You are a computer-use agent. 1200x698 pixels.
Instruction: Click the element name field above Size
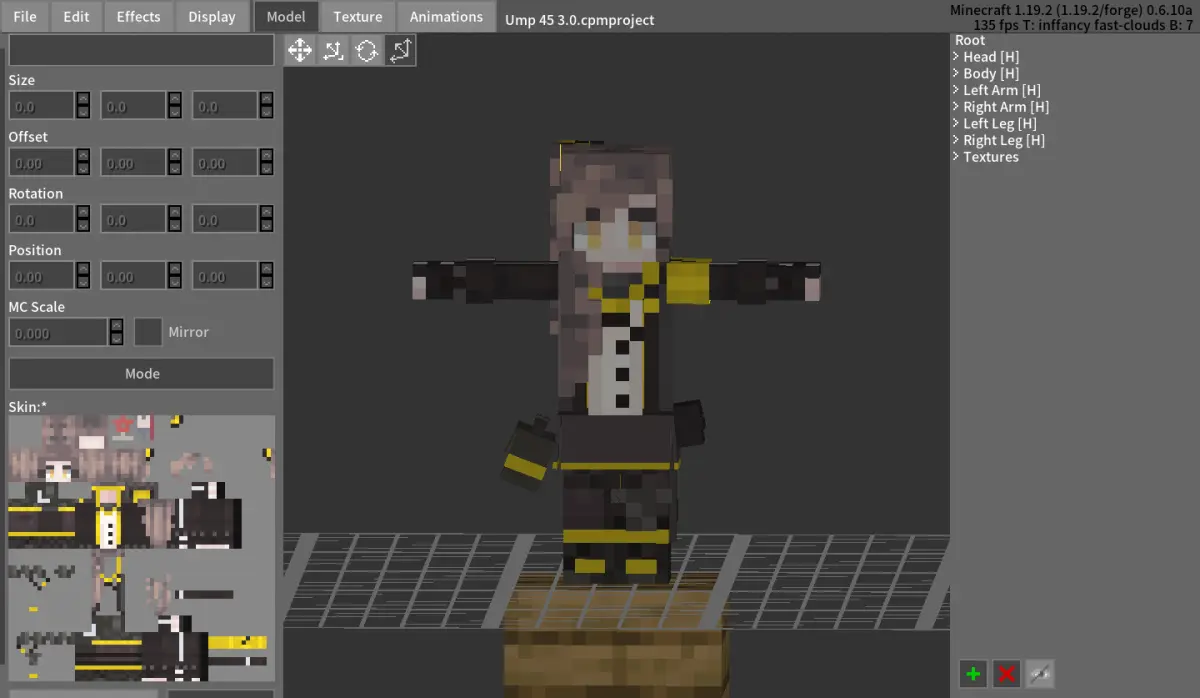pyautogui.click(x=141, y=50)
